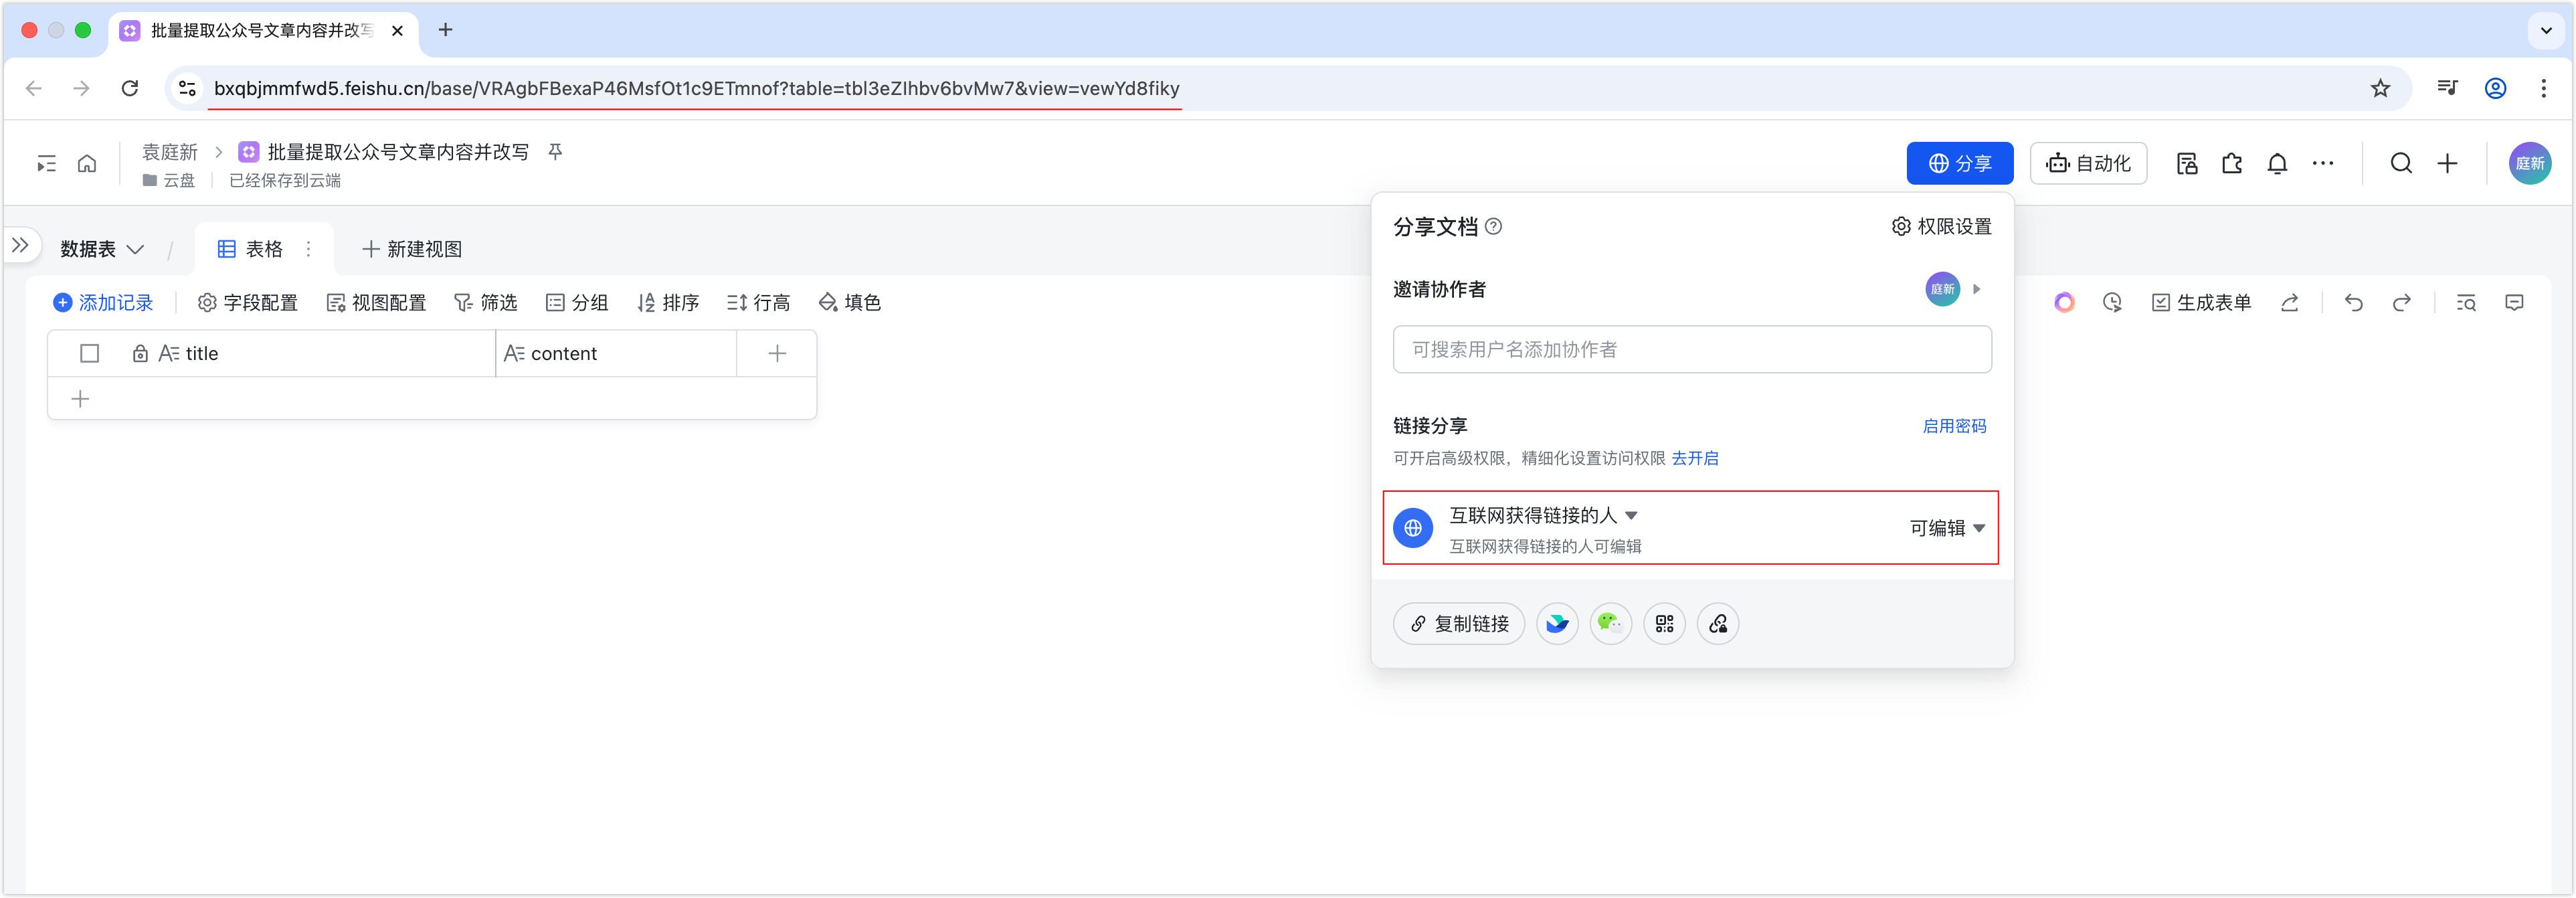Open 权限设置 permission settings
The width and height of the screenshot is (2576, 898).
click(1941, 227)
